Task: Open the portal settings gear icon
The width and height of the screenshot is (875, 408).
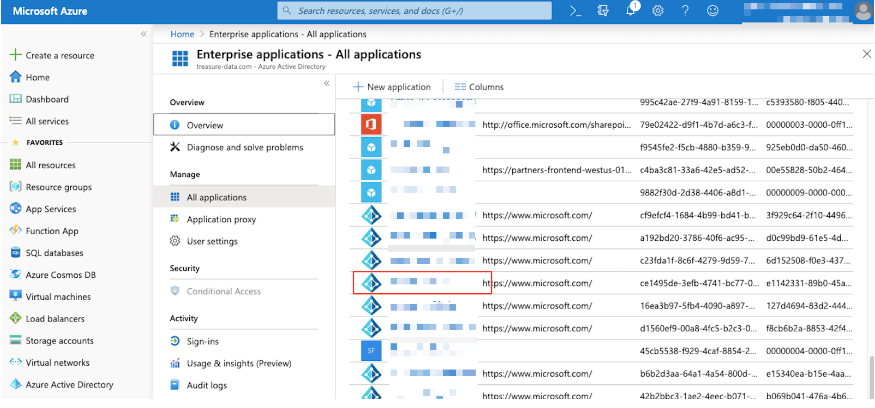Action: [658, 10]
